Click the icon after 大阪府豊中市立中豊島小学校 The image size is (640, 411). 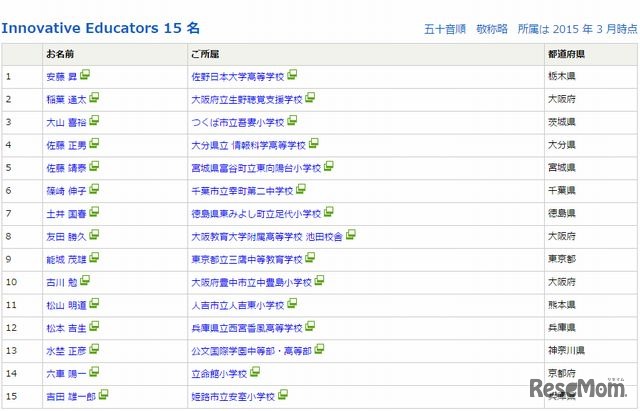coord(320,280)
